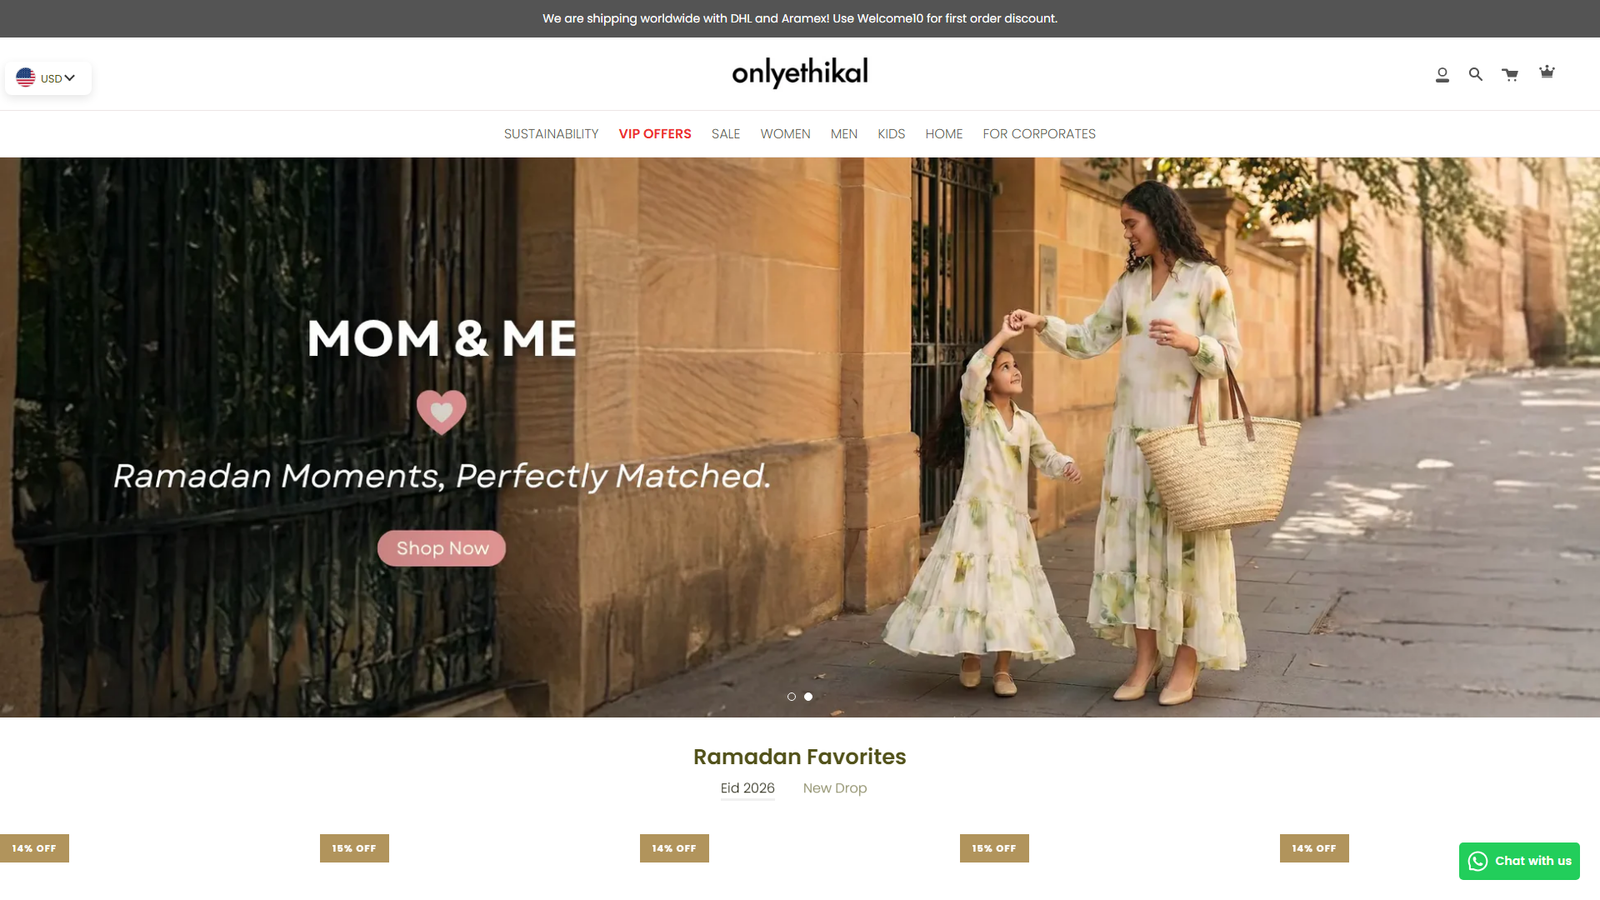Open the KIDS menu
This screenshot has width=1600, height=900.
[x=891, y=134]
